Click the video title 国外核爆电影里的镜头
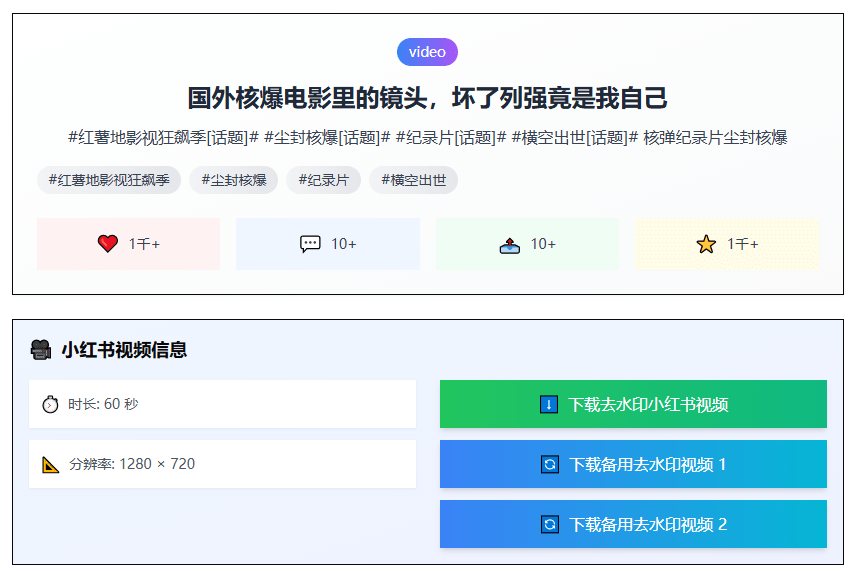This screenshot has height=571, width=857. tap(427, 98)
